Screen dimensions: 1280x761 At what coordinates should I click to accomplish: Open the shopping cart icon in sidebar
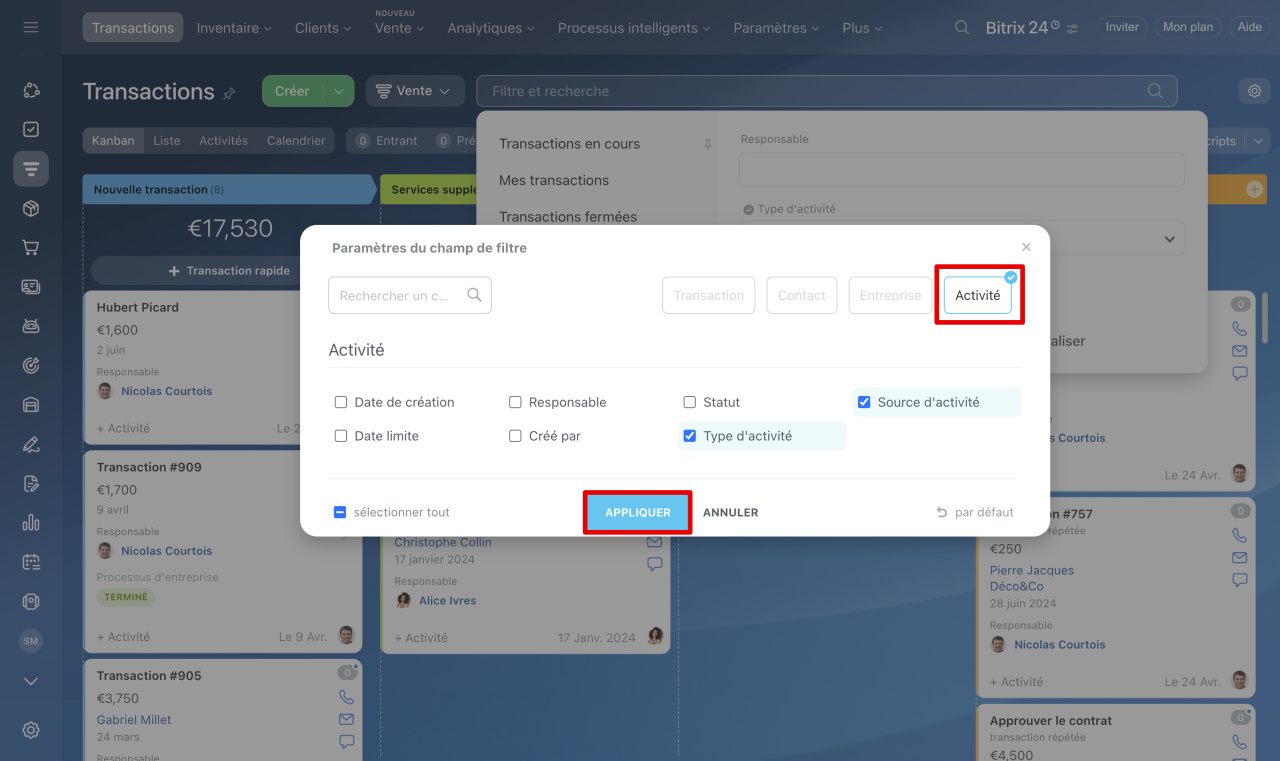point(31,247)
